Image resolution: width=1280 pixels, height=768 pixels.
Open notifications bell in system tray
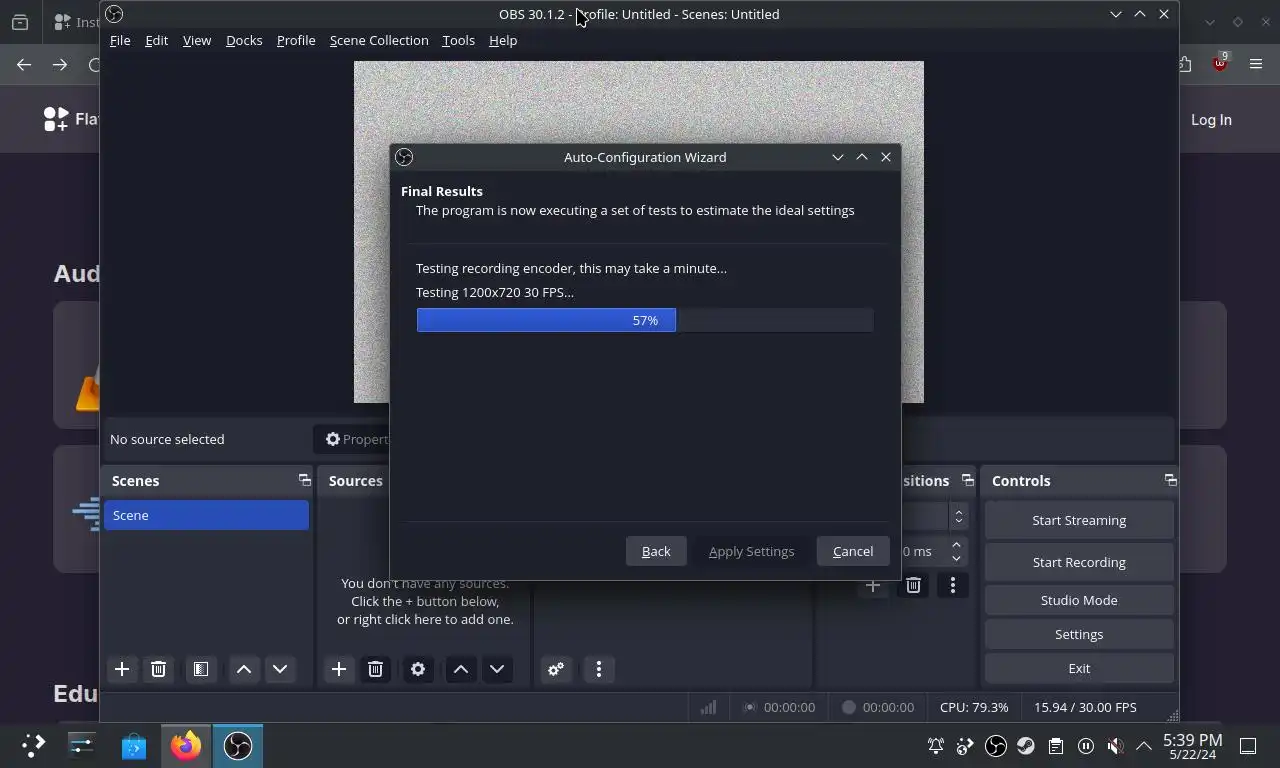click(936, 746)
